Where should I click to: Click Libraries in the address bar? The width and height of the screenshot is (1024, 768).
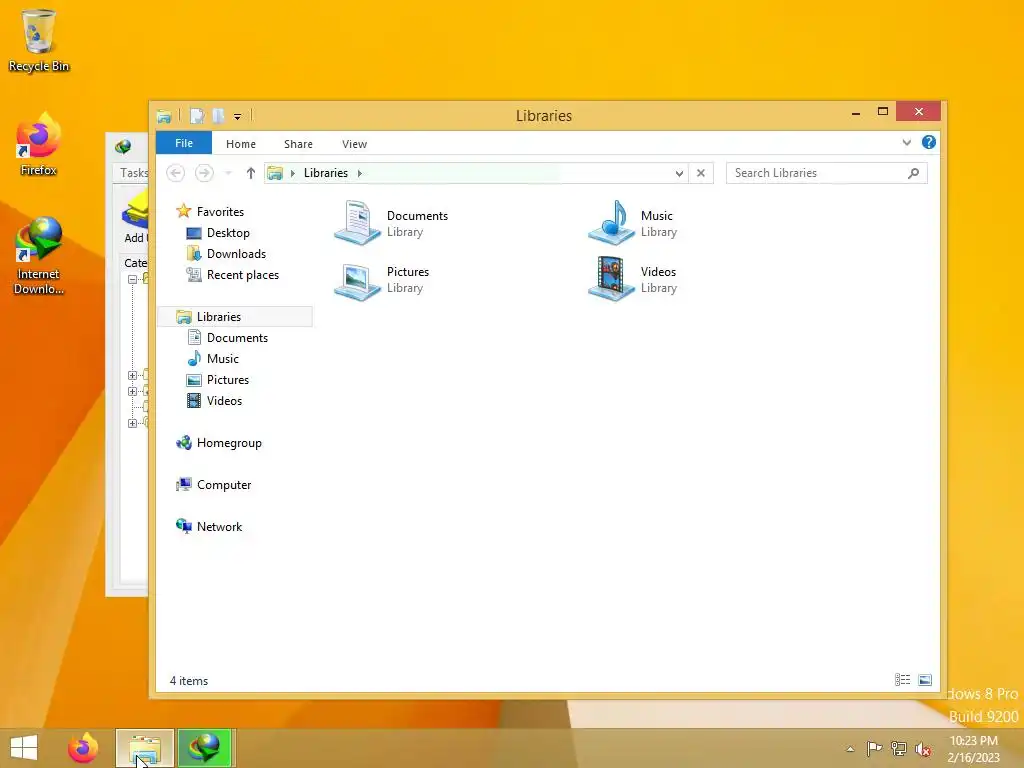coord(326,173)
